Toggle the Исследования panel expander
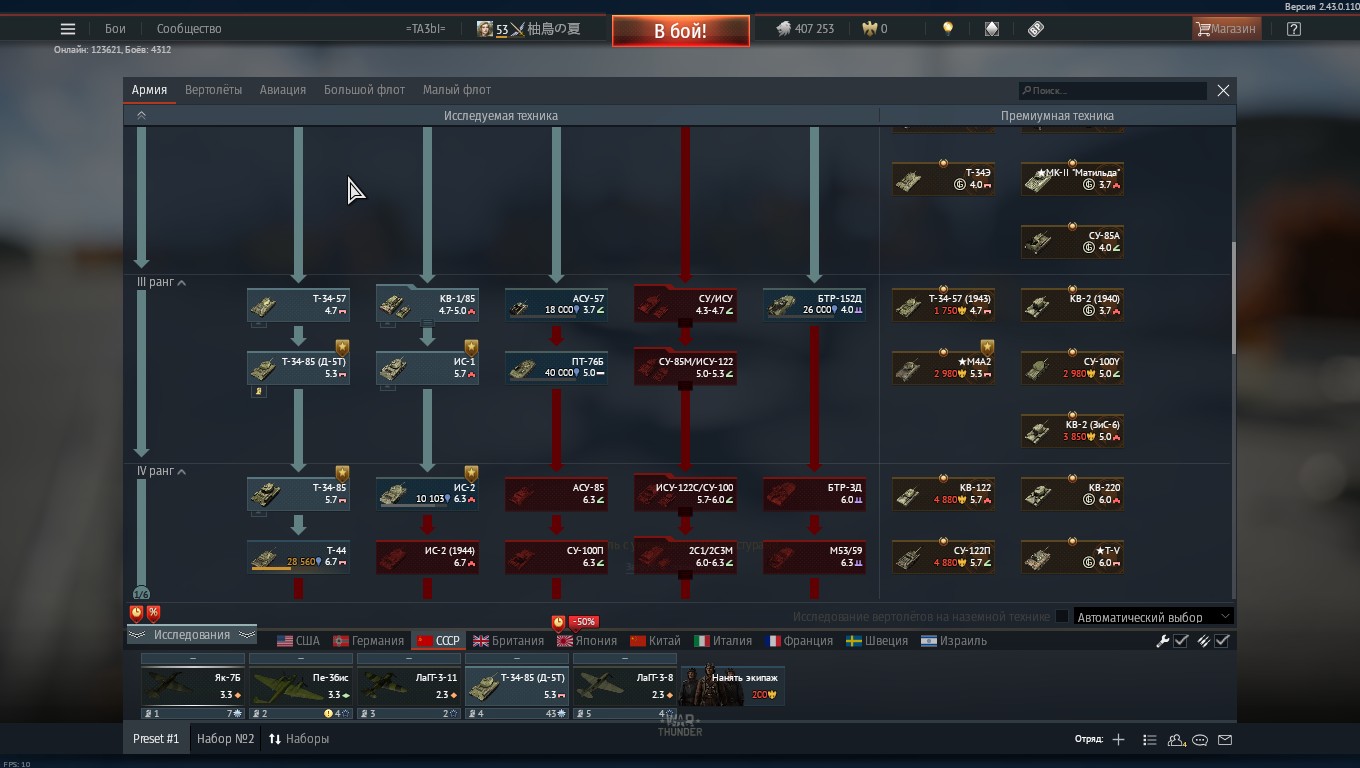This screenshot has height=768, width=1360. point(192,635)
